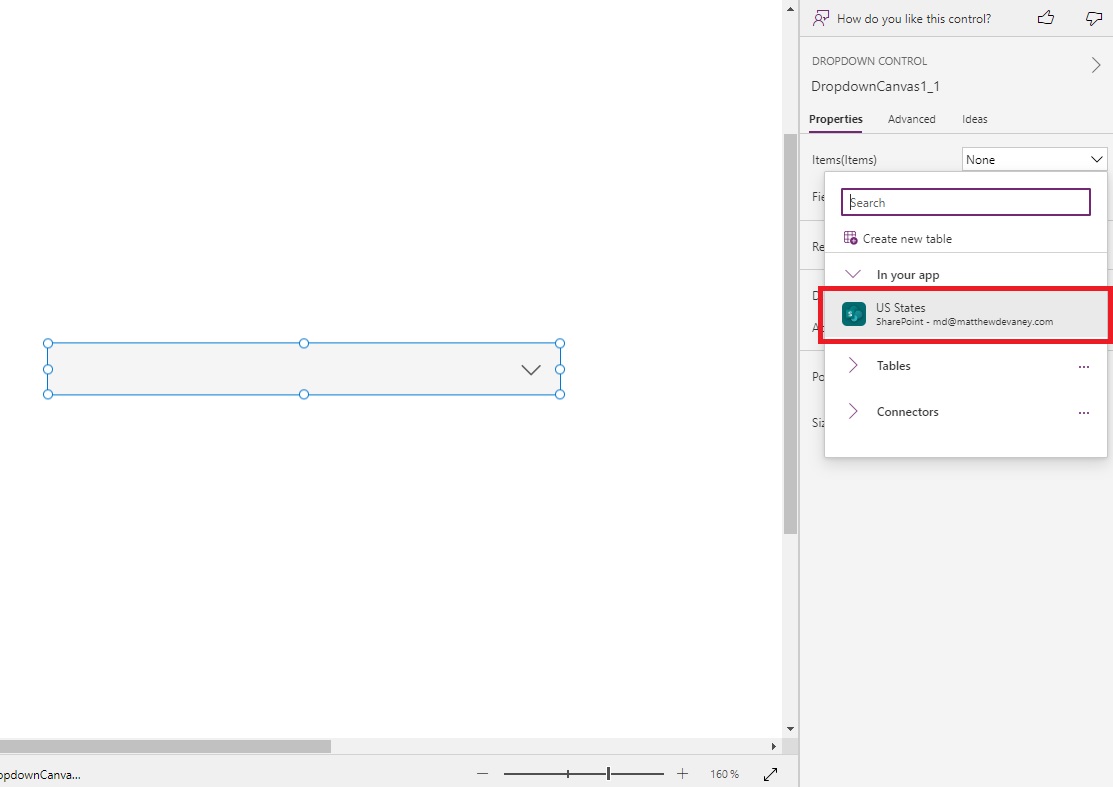Viewport: 1113px width, 787px height.
Task: Switch to the Ideas tab
Action: tap(974, 119)
